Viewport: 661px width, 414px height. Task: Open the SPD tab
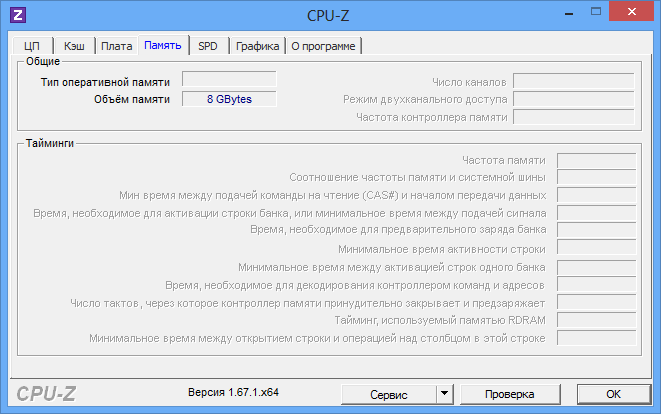click(208, 46)
